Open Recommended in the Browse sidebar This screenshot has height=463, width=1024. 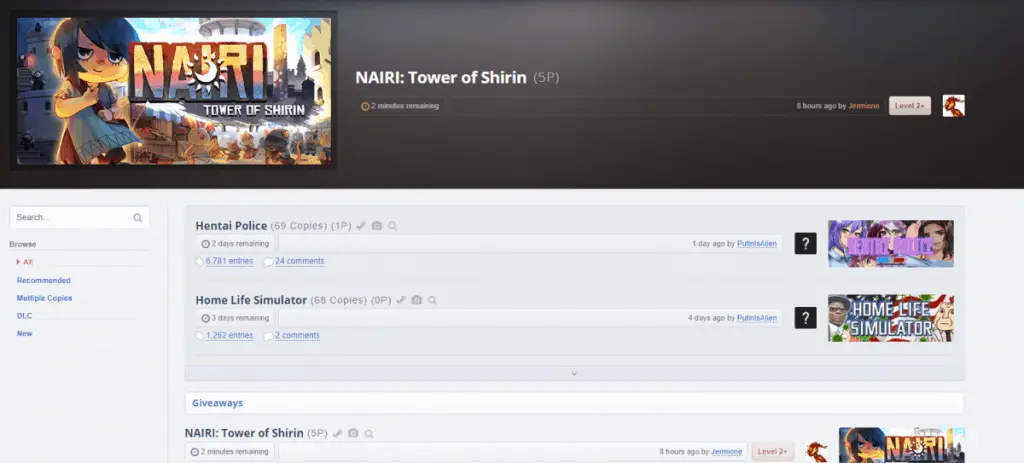(x=44, y=280)
